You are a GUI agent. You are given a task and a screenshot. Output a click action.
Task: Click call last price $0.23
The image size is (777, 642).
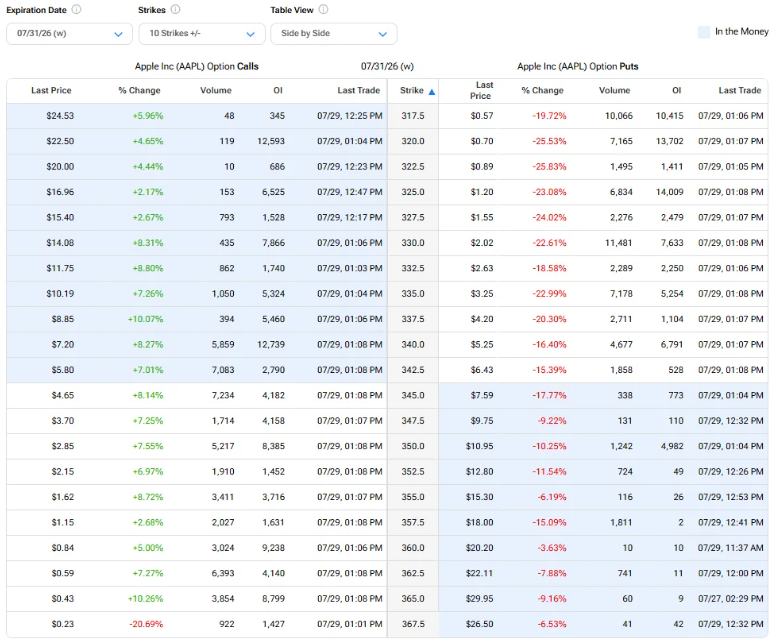pos(62,624)
